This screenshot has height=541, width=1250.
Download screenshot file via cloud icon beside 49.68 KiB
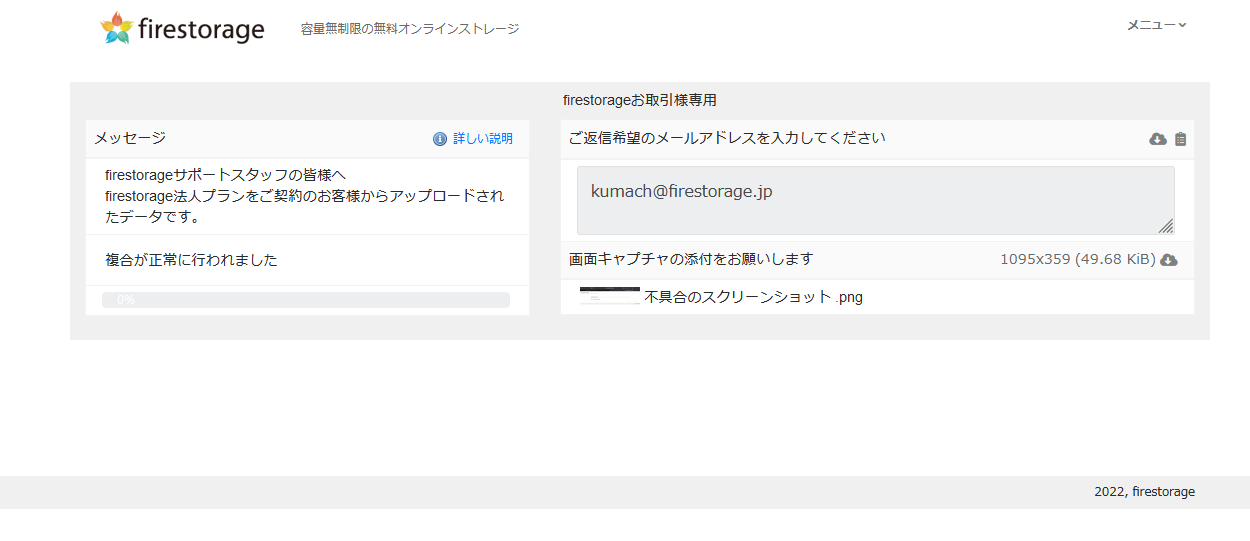(x=1169, y=260)
